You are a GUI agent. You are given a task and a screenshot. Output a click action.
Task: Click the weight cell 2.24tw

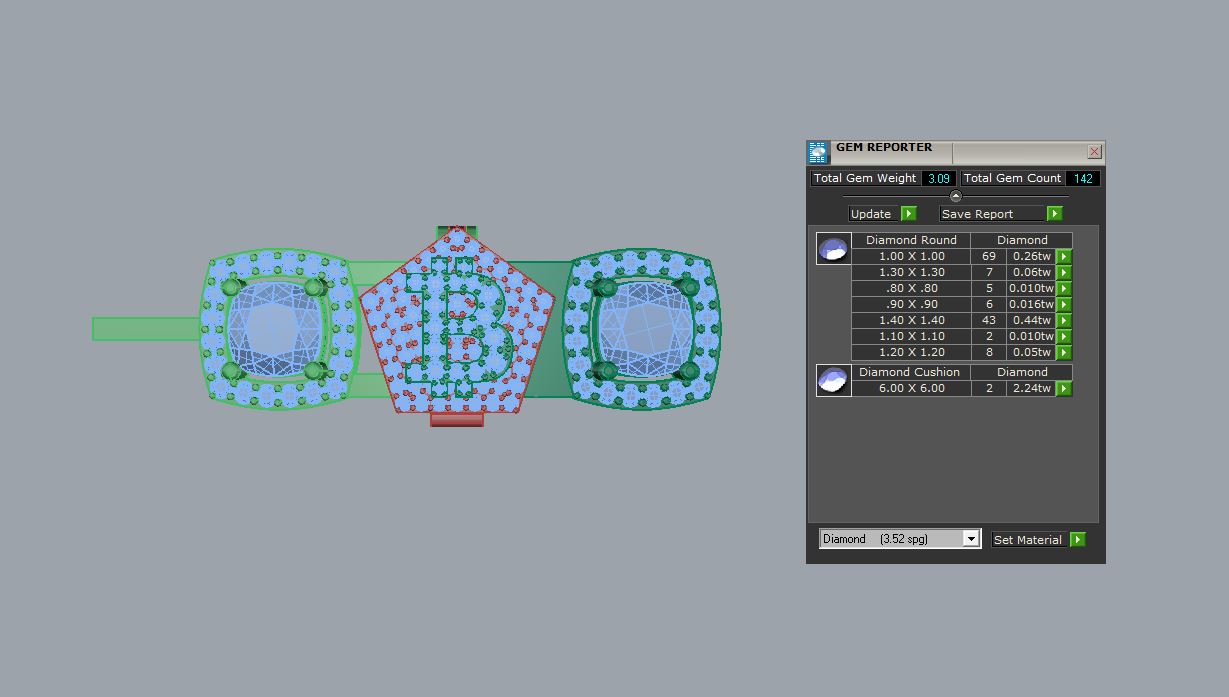tap(1032, 389)
